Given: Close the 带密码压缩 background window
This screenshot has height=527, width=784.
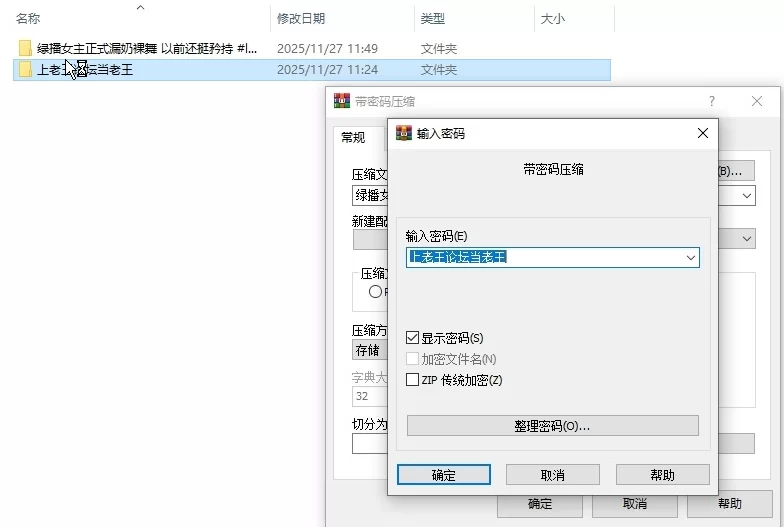Looking at the screenshot, I should [758, 101].
